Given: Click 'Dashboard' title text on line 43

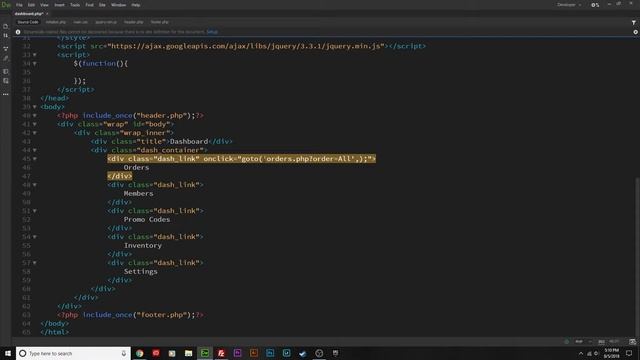Looking at the screenshot, I should (189, 142).
